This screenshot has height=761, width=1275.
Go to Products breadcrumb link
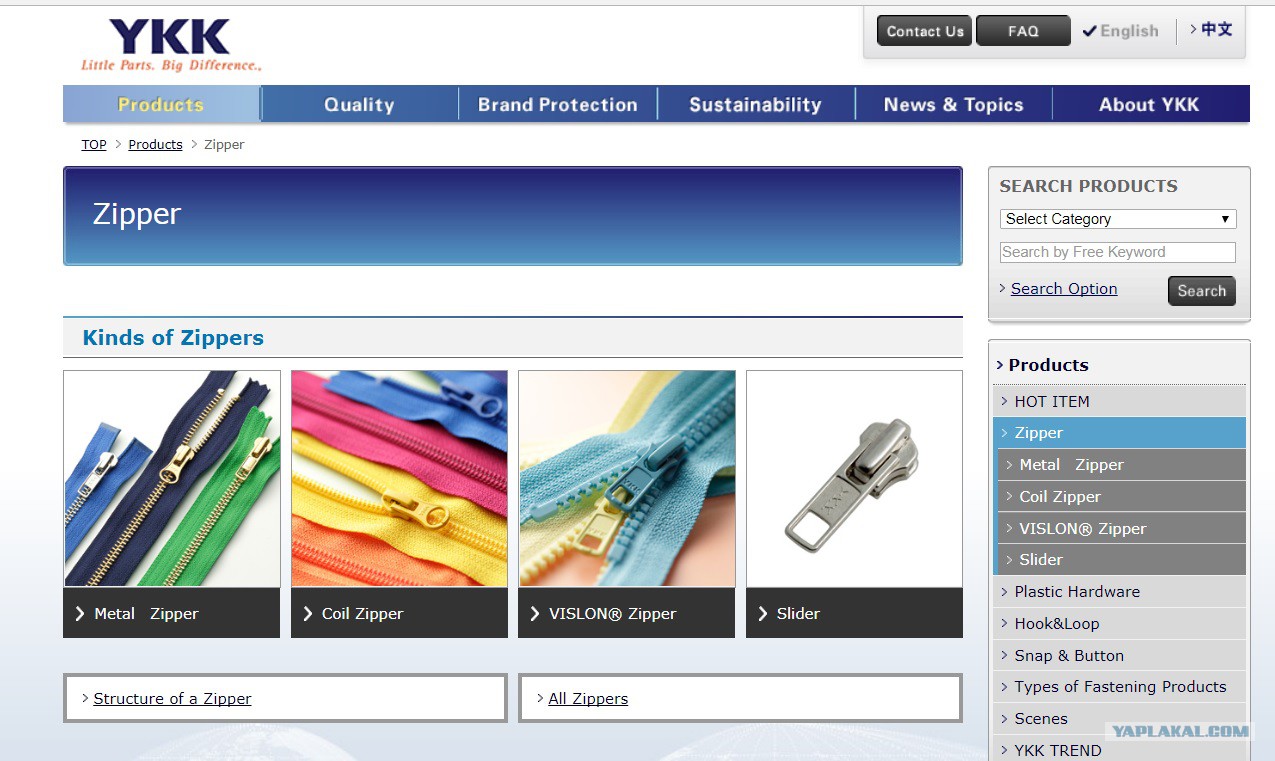(155, 145)
